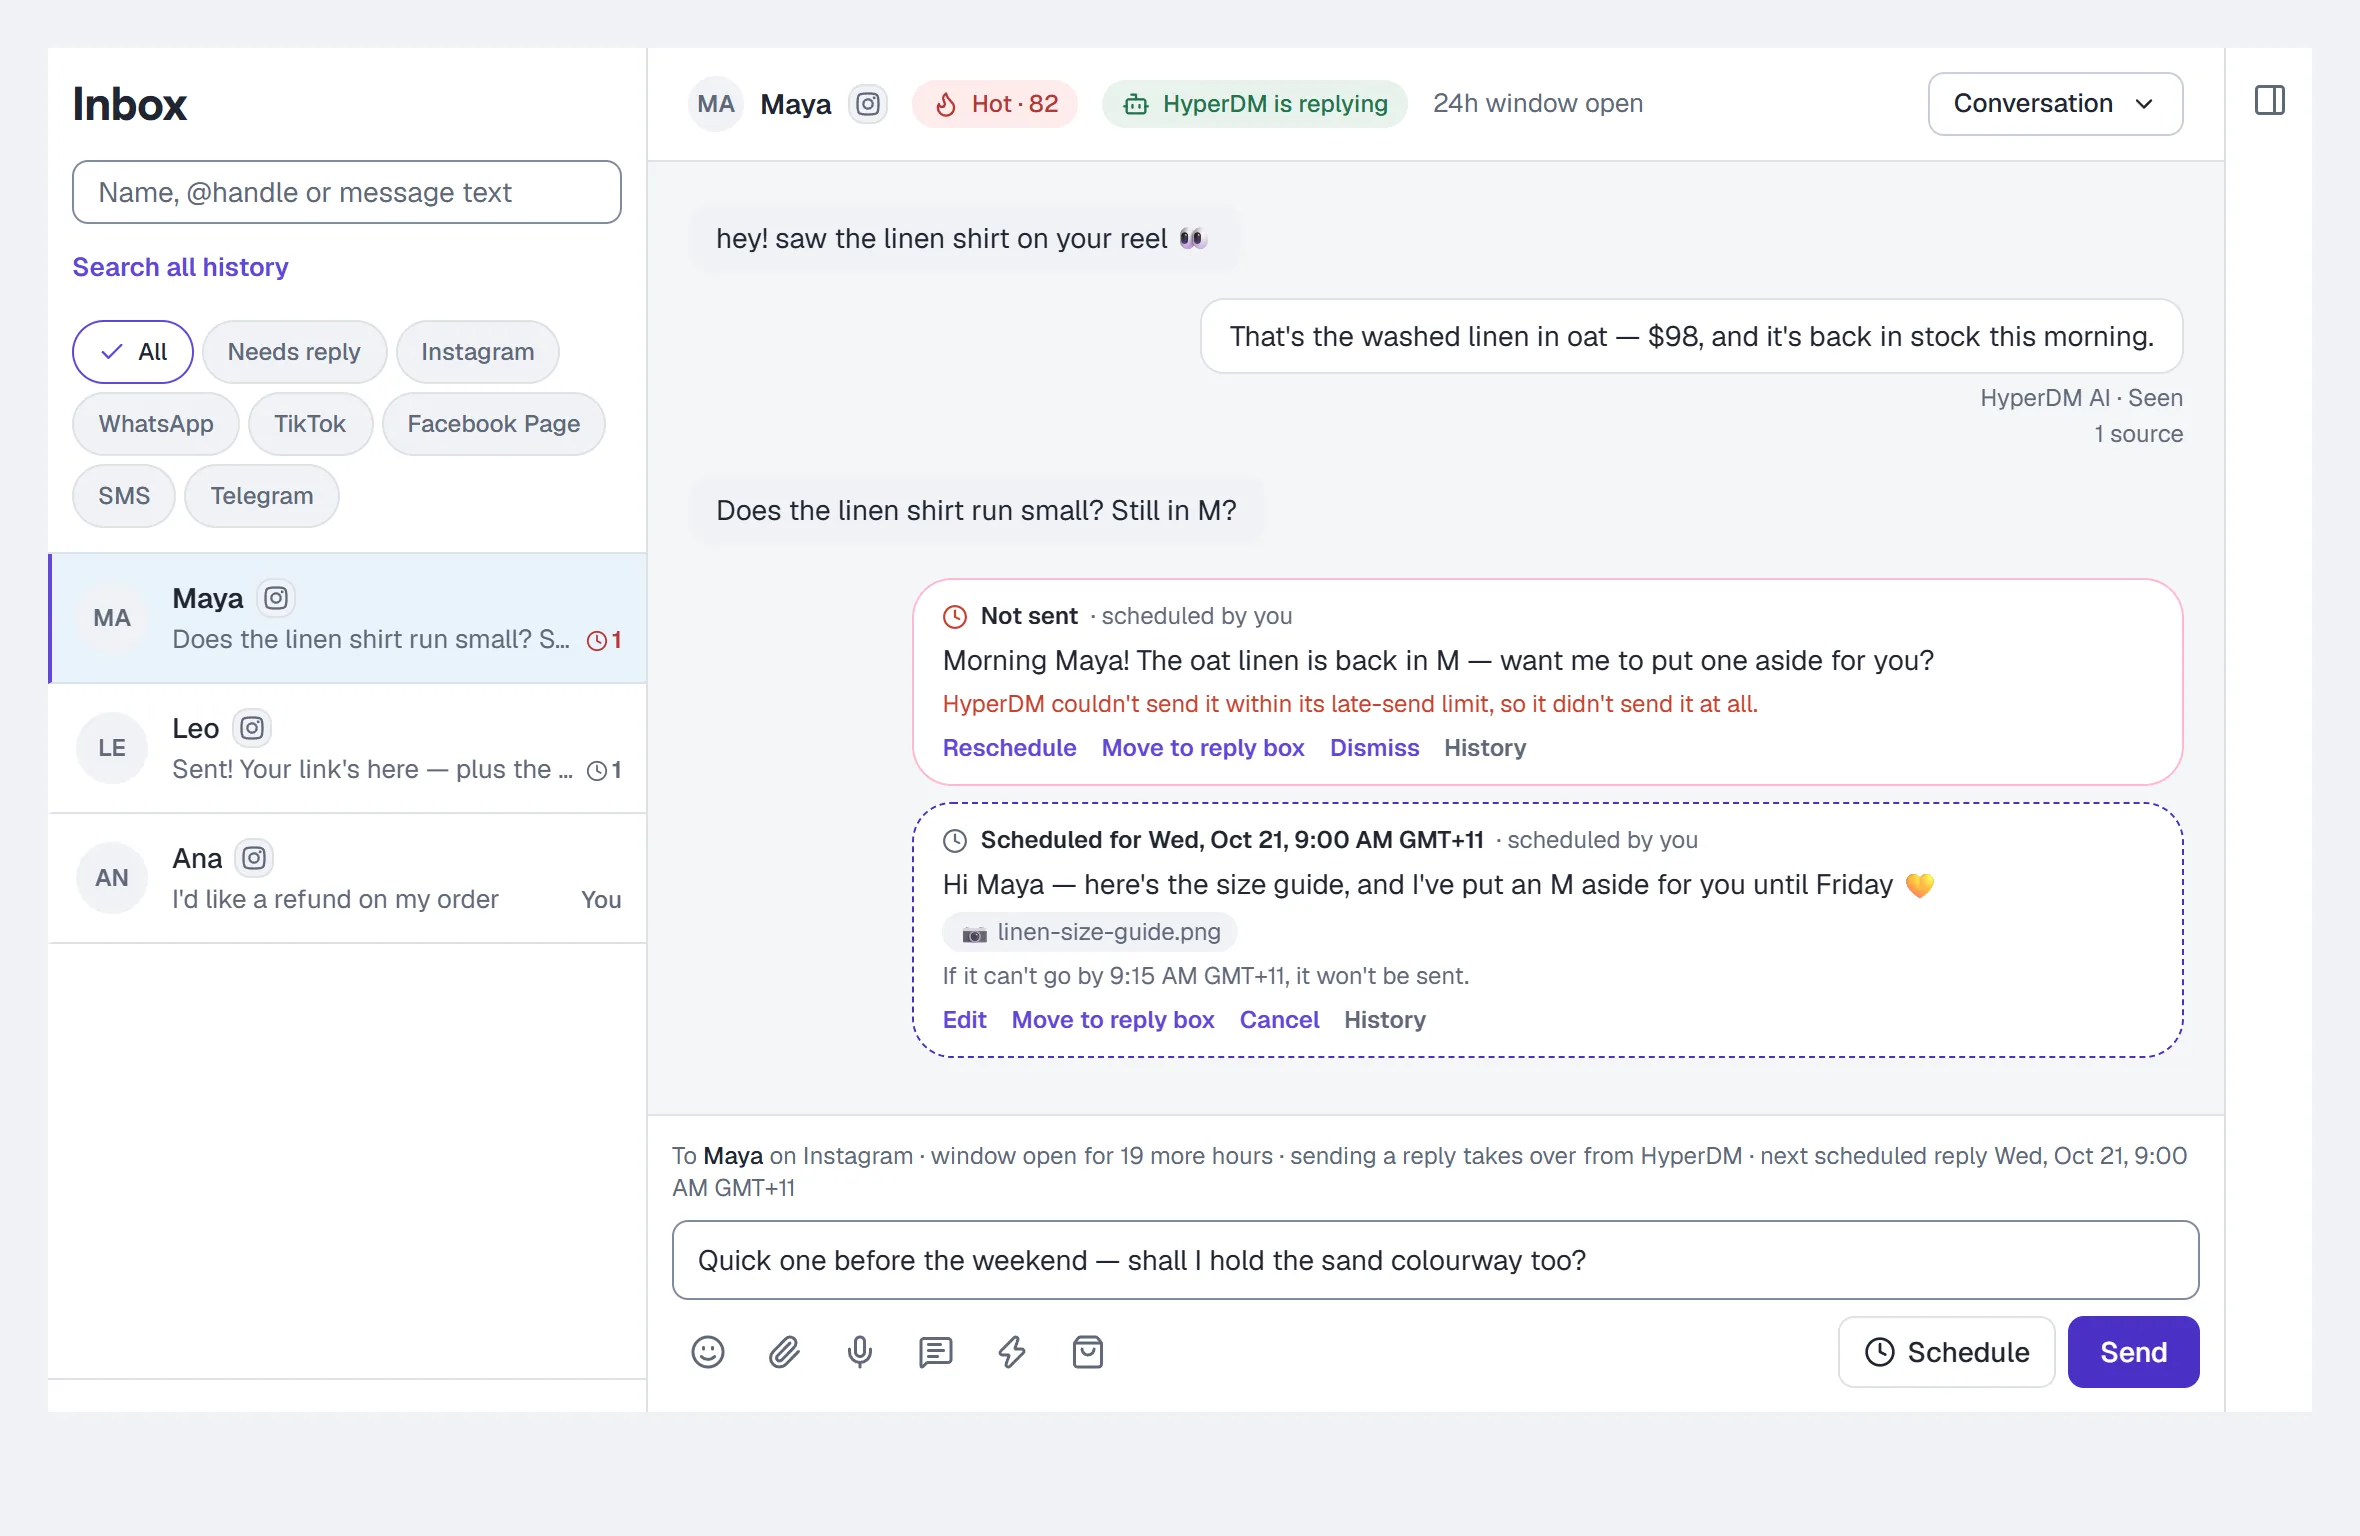Image resolution: width=2360 pixels, height=1536 pixels.
Task: Attach a file with the paperclip icon
Action: pos(784,1352)
